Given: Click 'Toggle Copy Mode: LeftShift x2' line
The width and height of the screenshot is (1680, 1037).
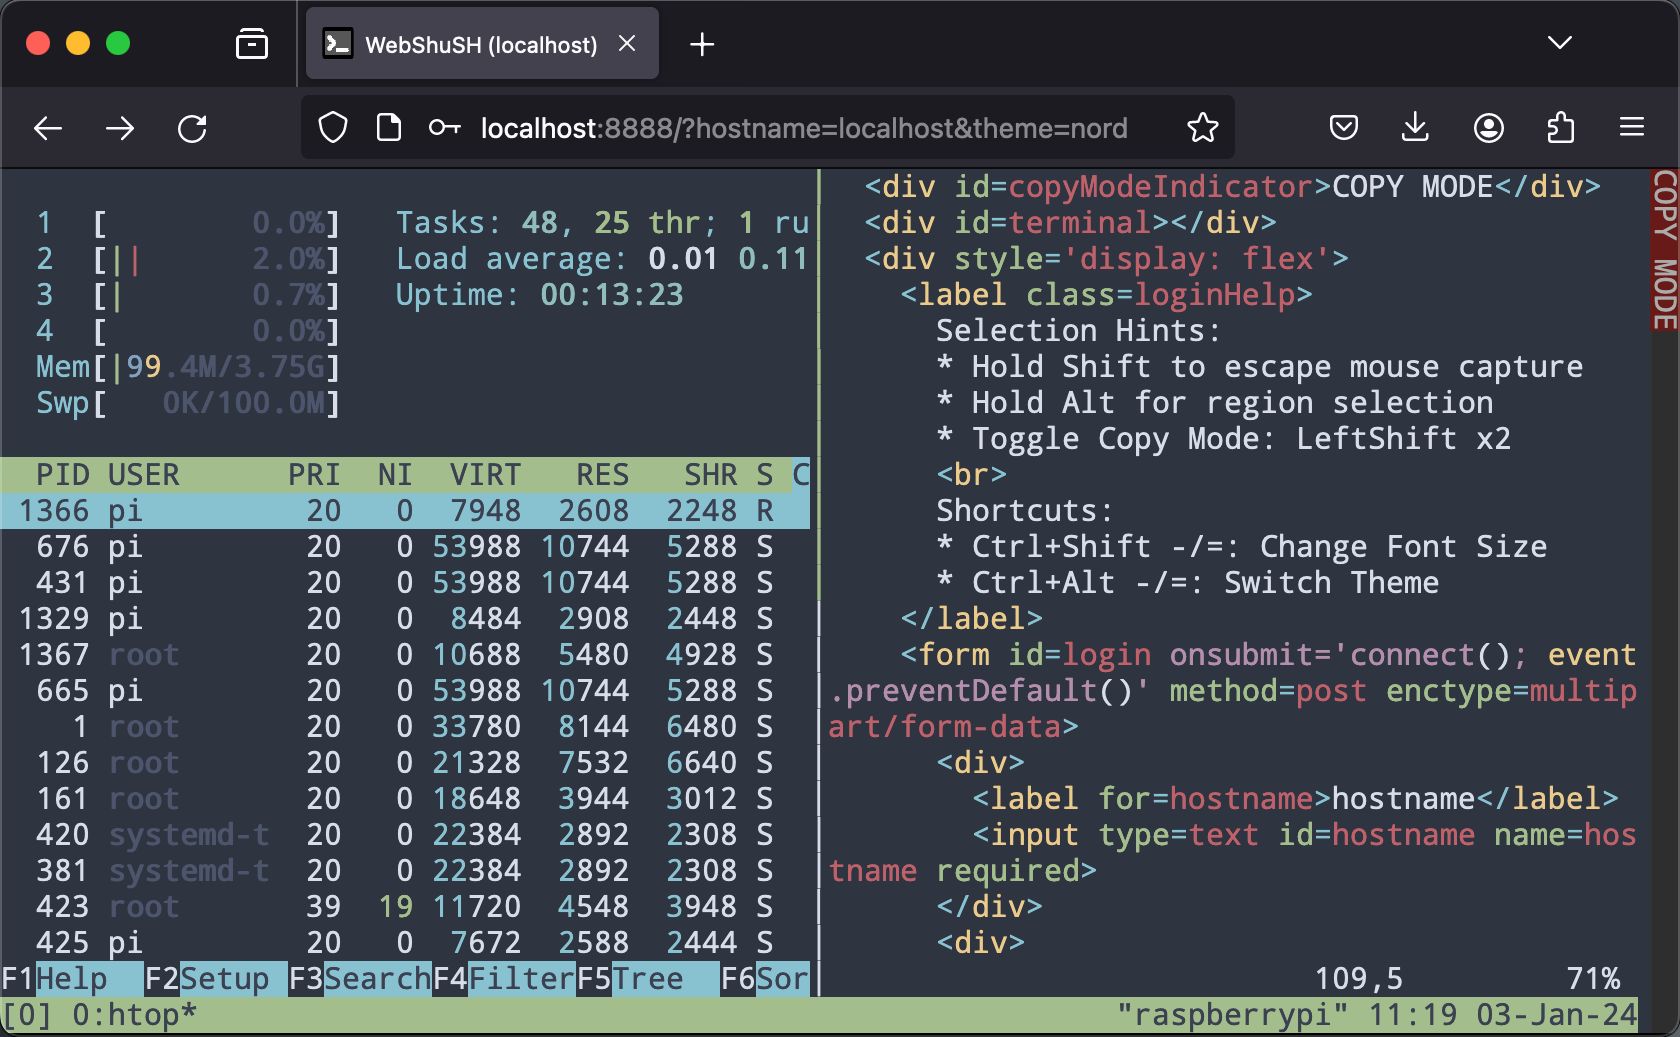Looking at the screenshot, I should 1224,439.
